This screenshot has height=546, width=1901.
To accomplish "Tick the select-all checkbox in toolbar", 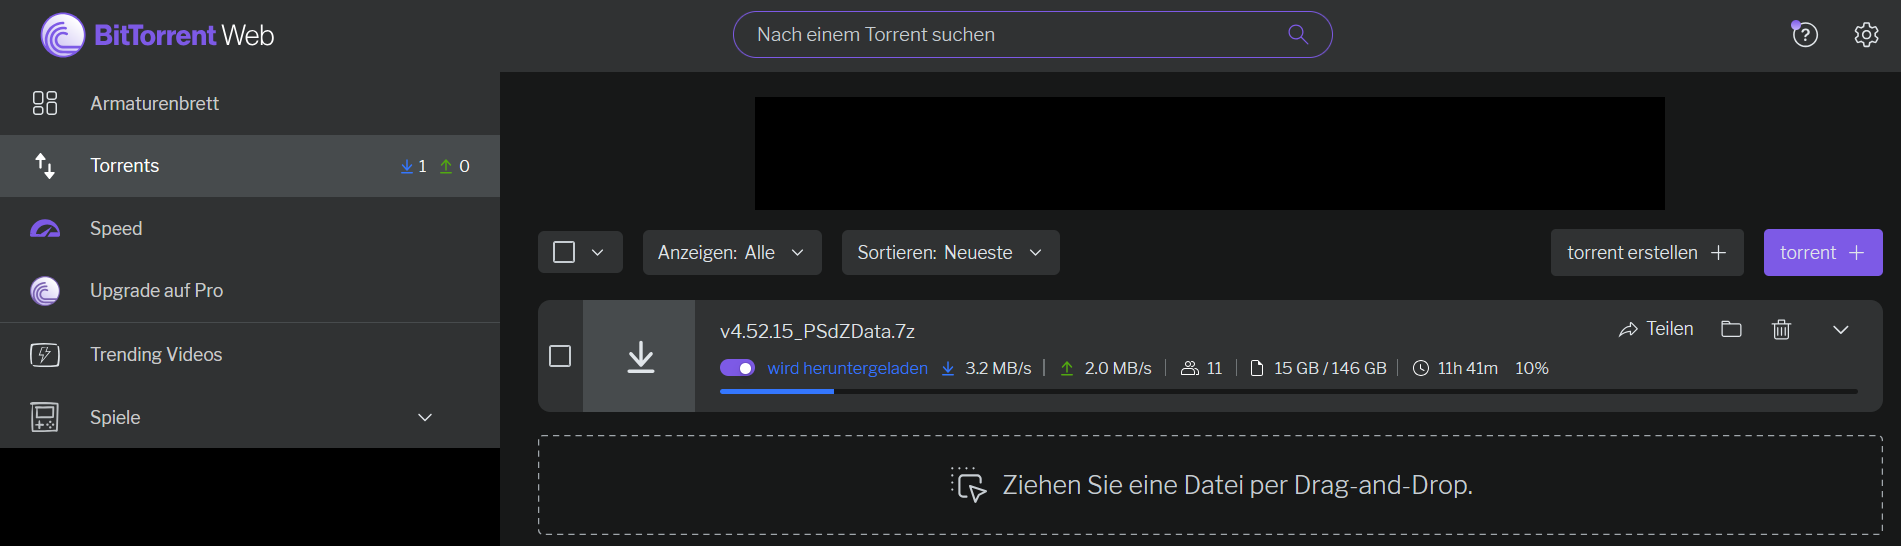I will click(x=564, y=252).
